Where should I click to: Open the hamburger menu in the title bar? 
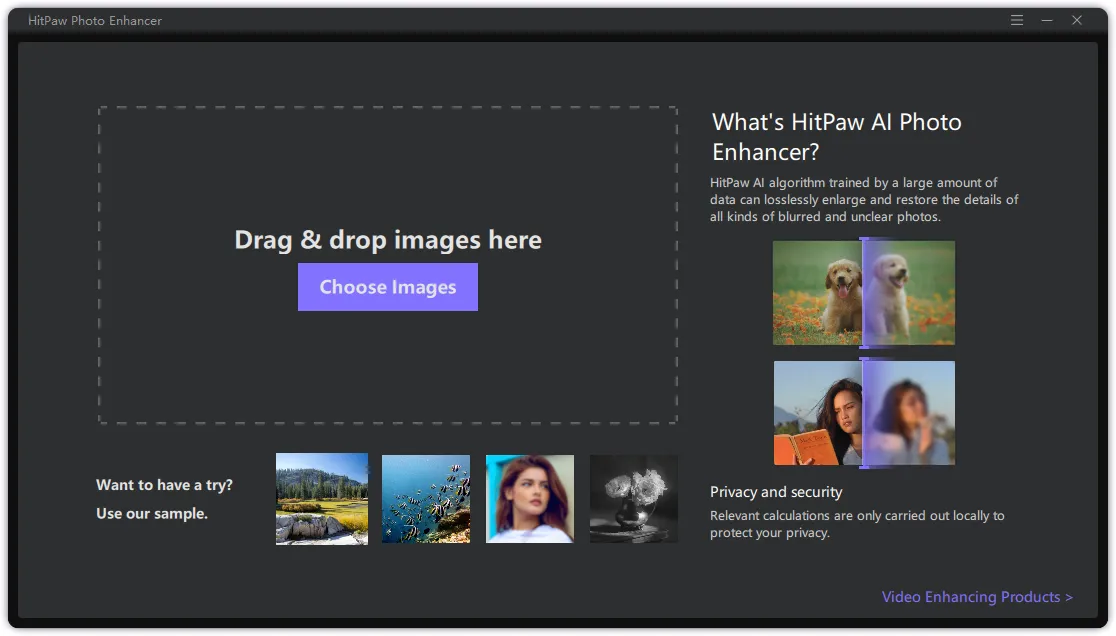pos(1016,21)
